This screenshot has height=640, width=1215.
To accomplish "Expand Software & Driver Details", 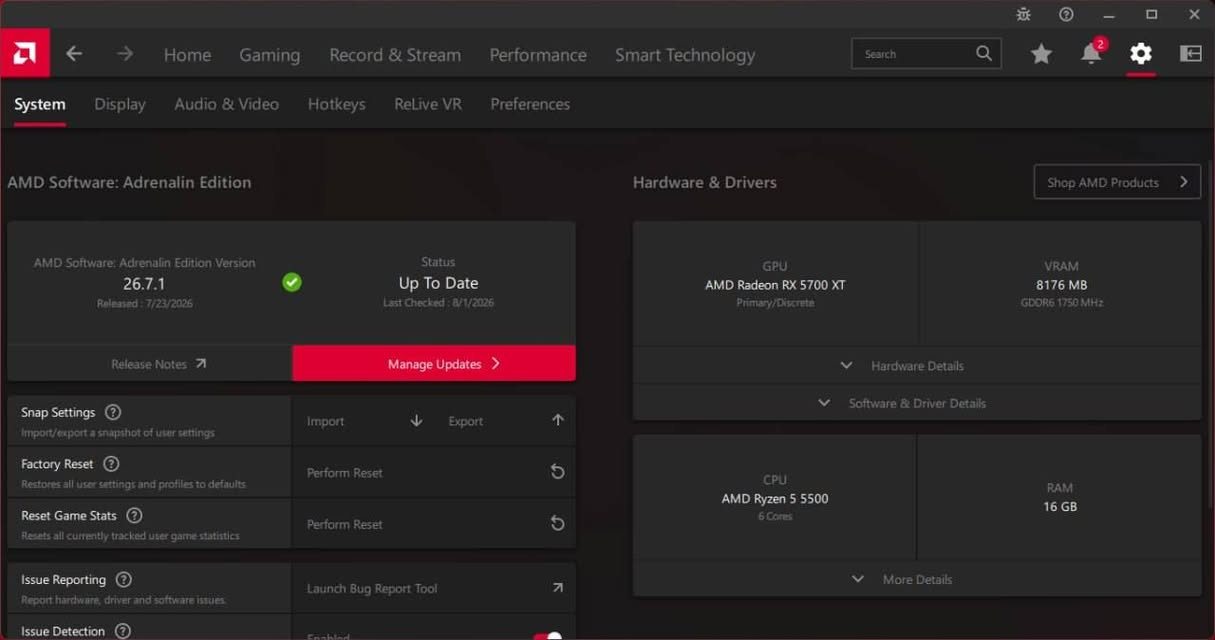I will (x=917, y=403).
